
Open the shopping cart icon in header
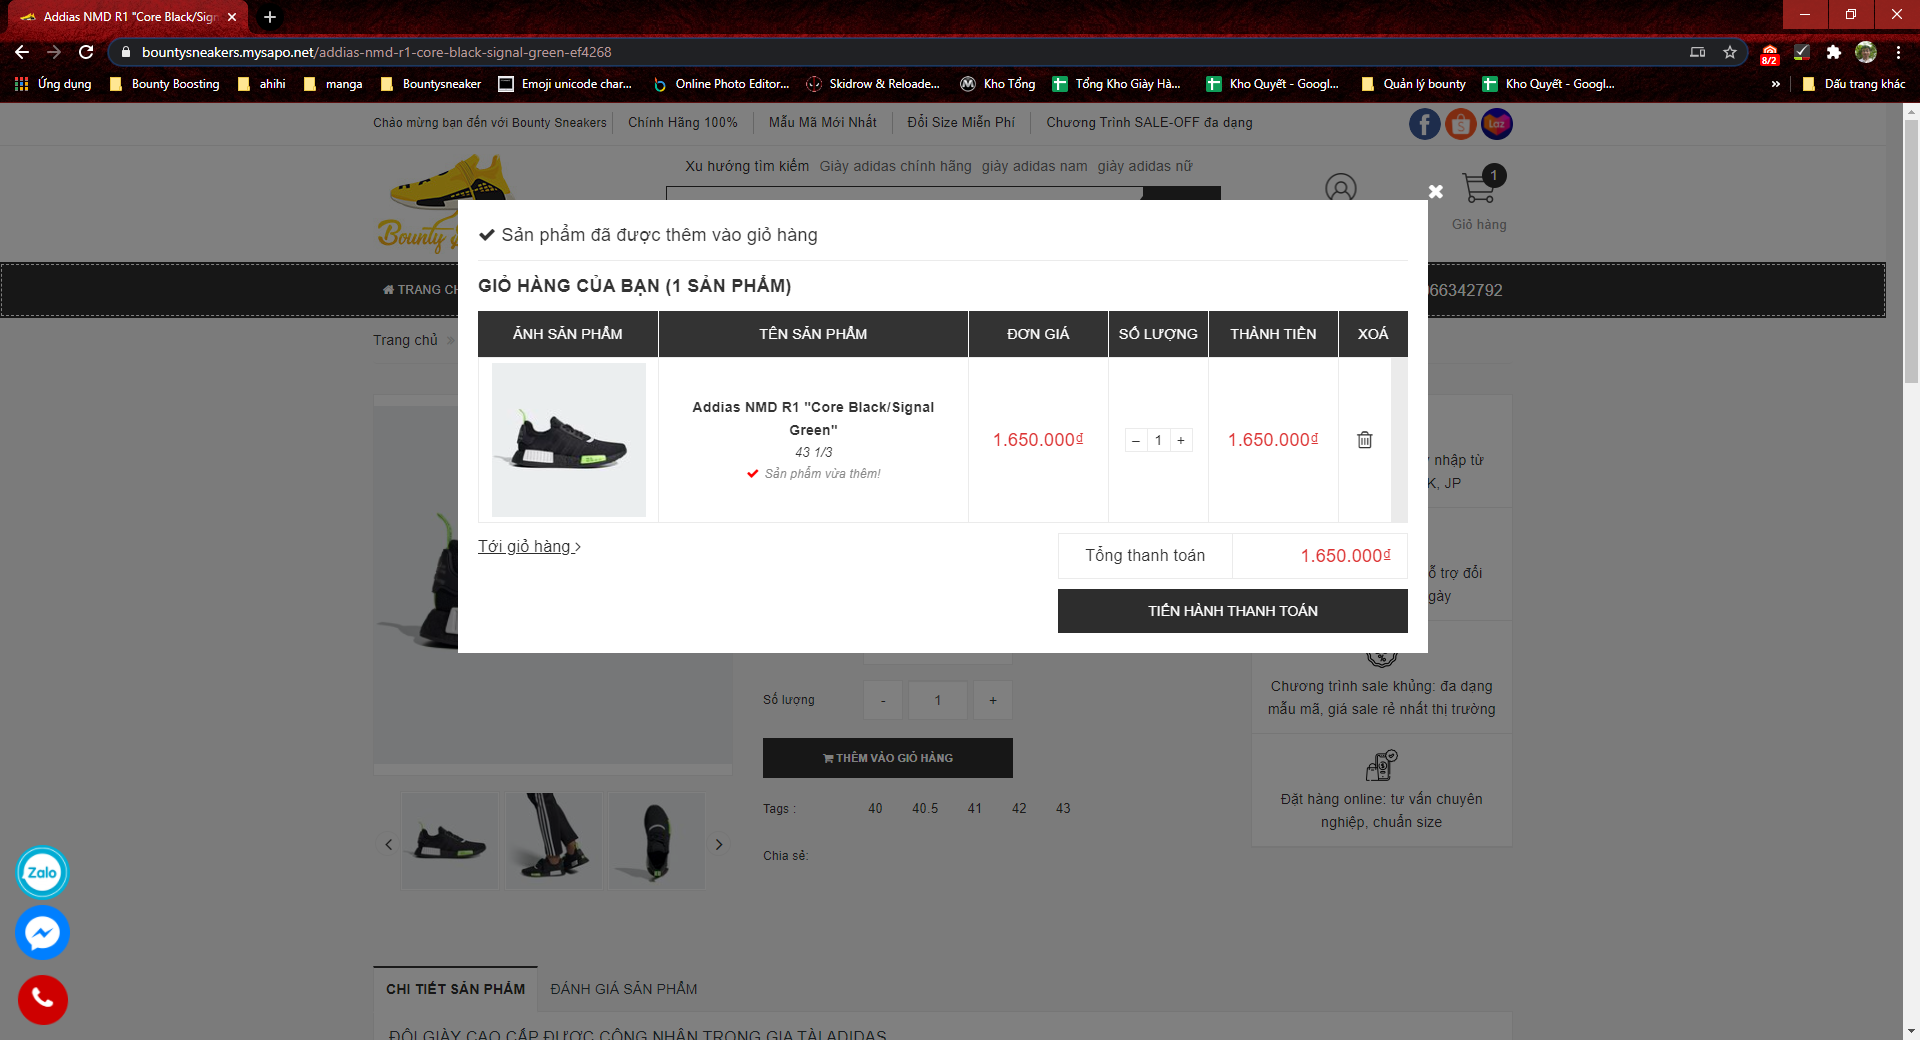click(1480, 187)
